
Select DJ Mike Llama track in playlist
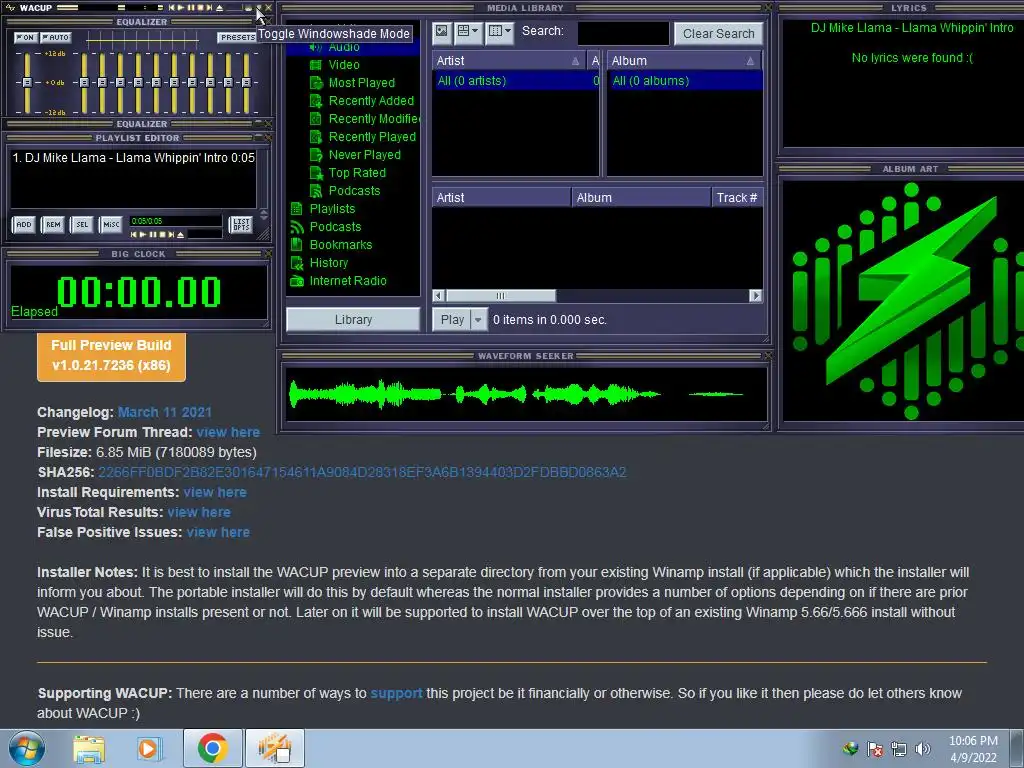133,157
